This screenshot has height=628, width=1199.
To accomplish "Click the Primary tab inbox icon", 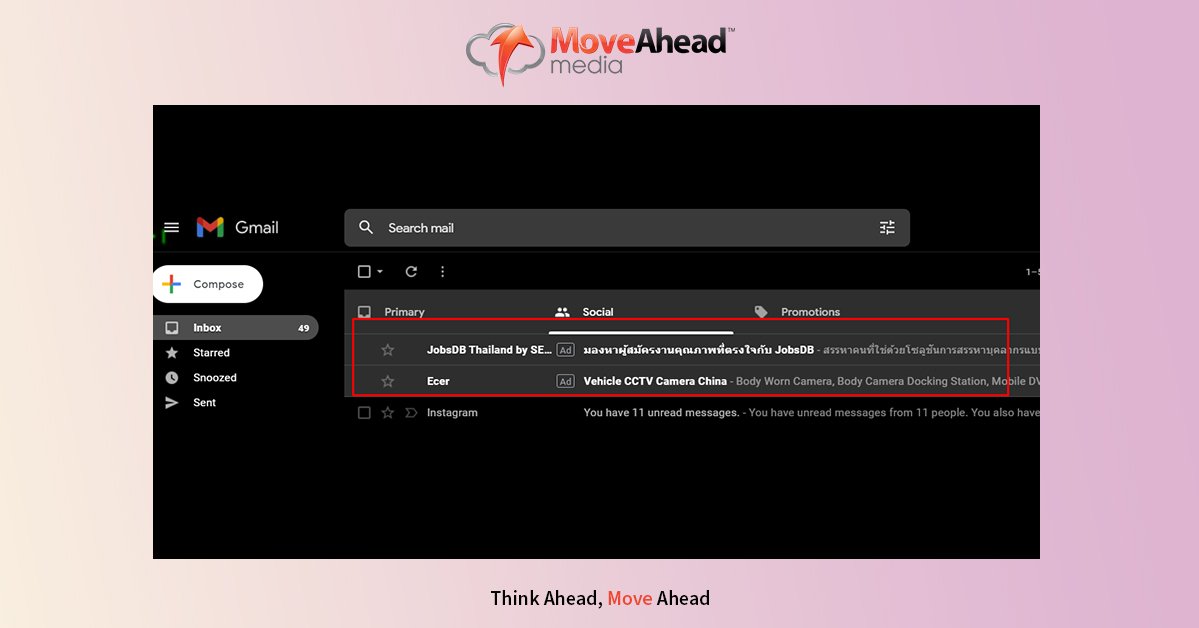I will tap(365, 312).
